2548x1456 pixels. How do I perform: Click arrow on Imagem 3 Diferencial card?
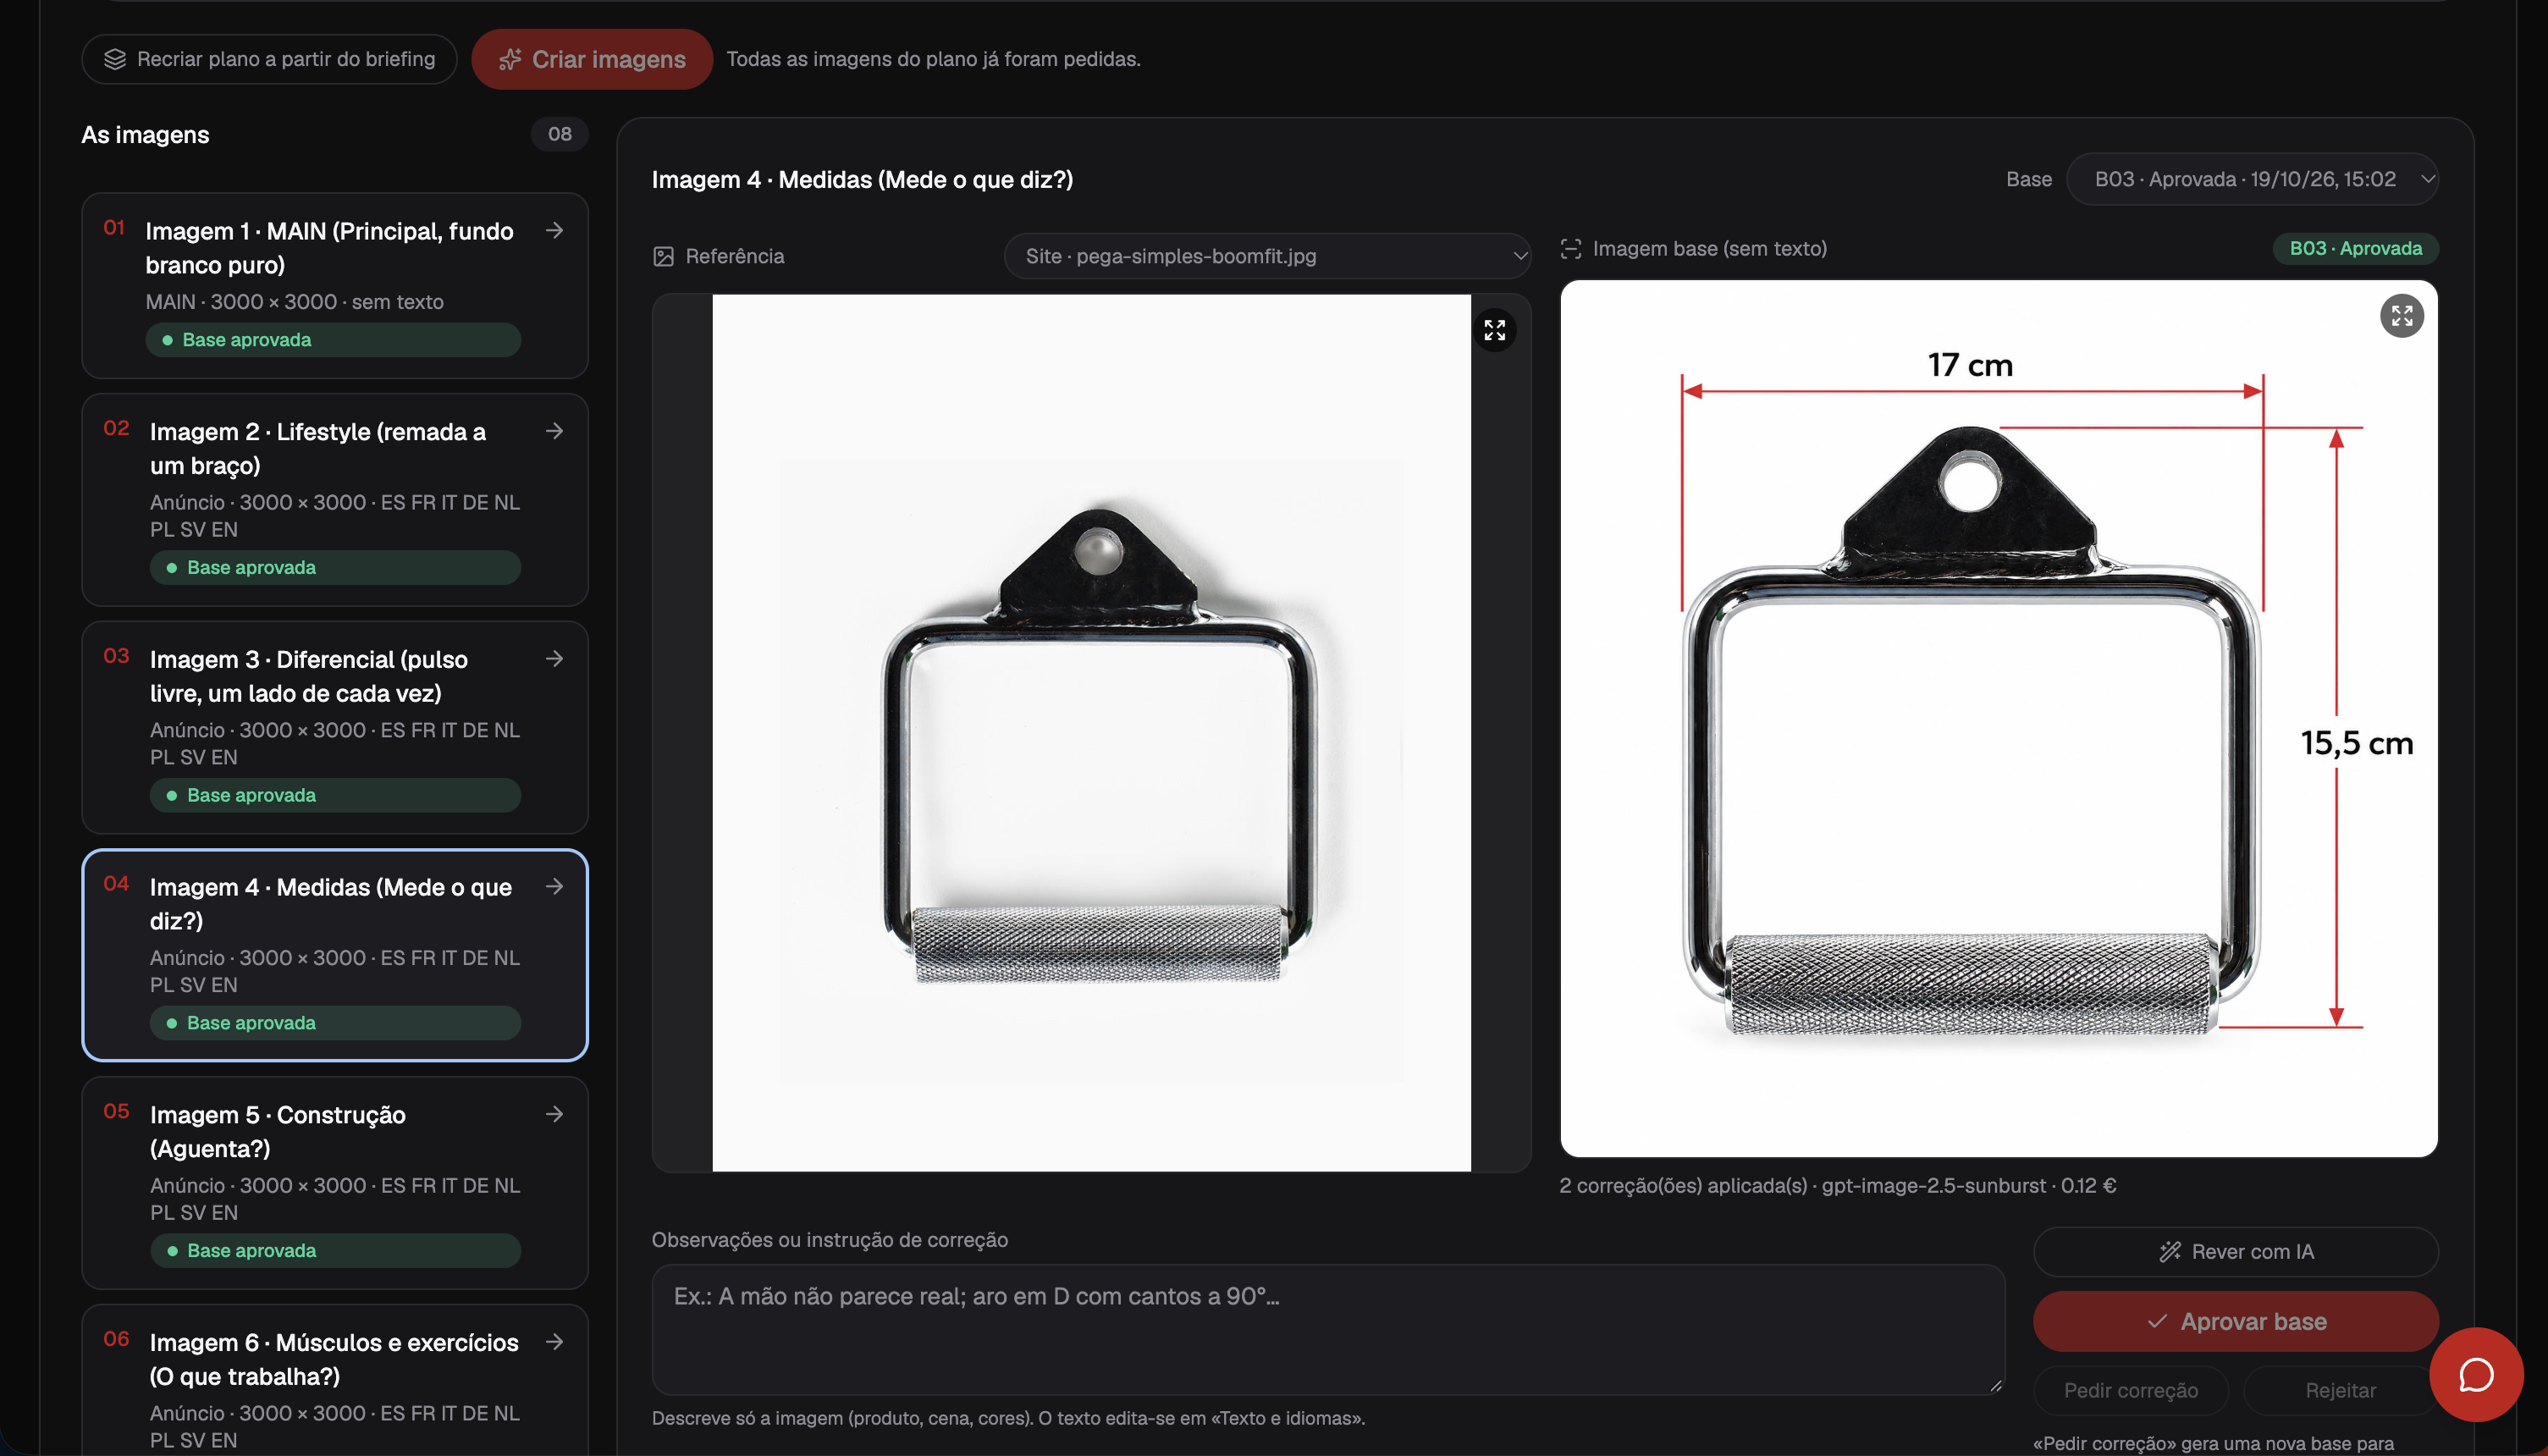pyautogui.click(x=554, y=659)
